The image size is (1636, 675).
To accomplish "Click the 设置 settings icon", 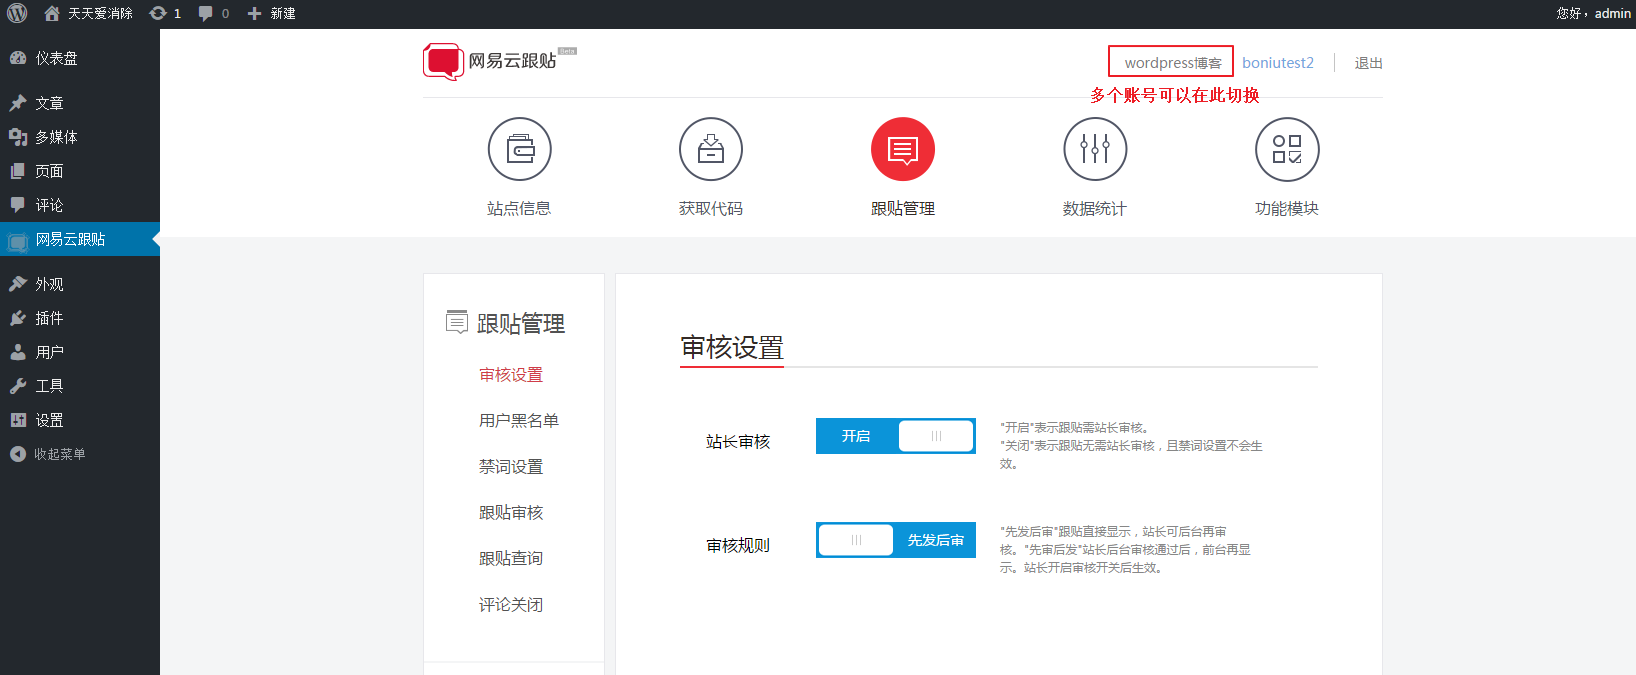I will click(x=18, y=420).
